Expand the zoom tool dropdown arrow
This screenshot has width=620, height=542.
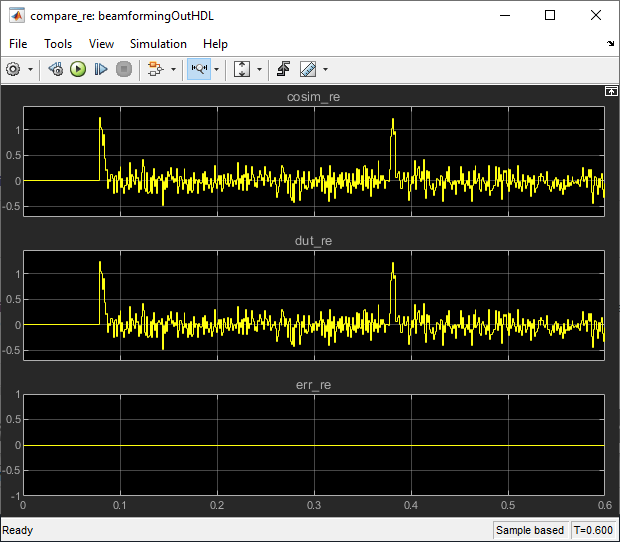click(x=216, y=69)
